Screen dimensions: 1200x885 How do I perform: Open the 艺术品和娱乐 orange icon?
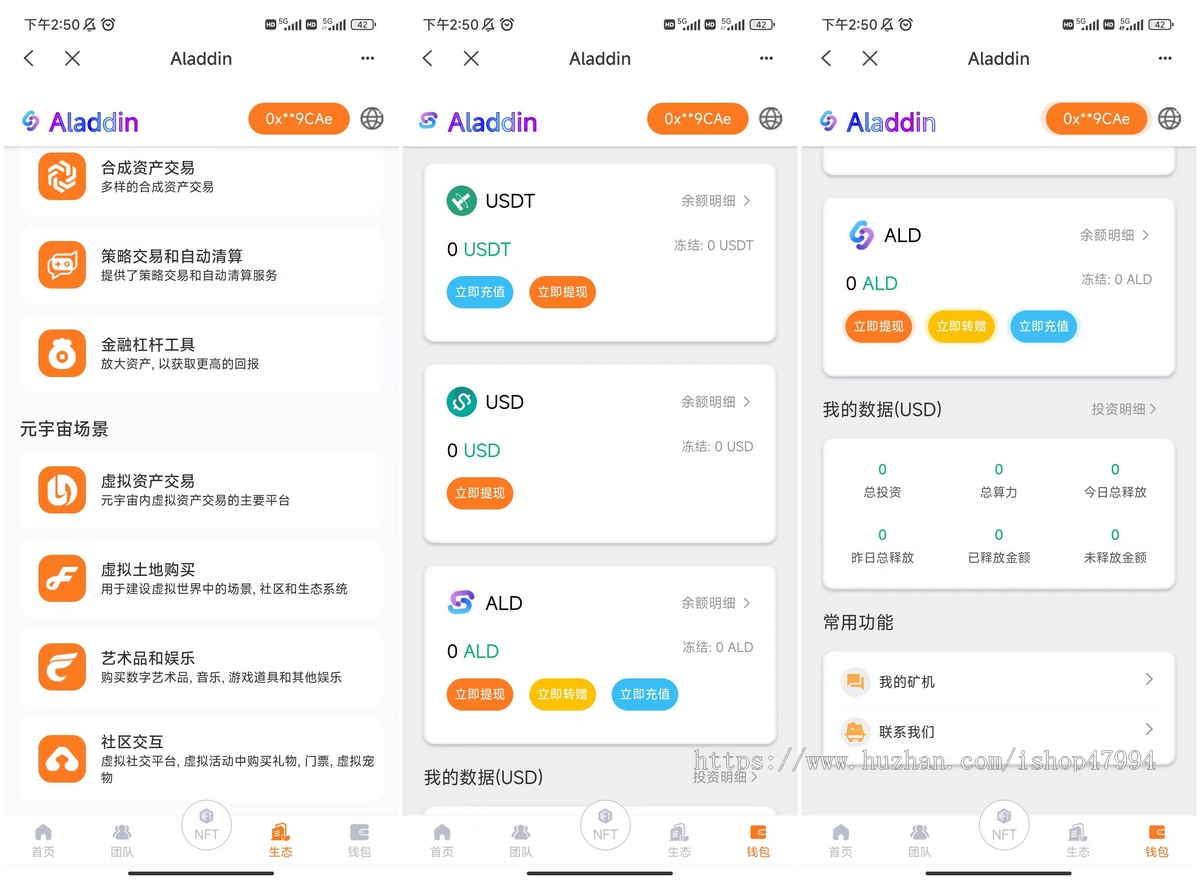(62, 667)
